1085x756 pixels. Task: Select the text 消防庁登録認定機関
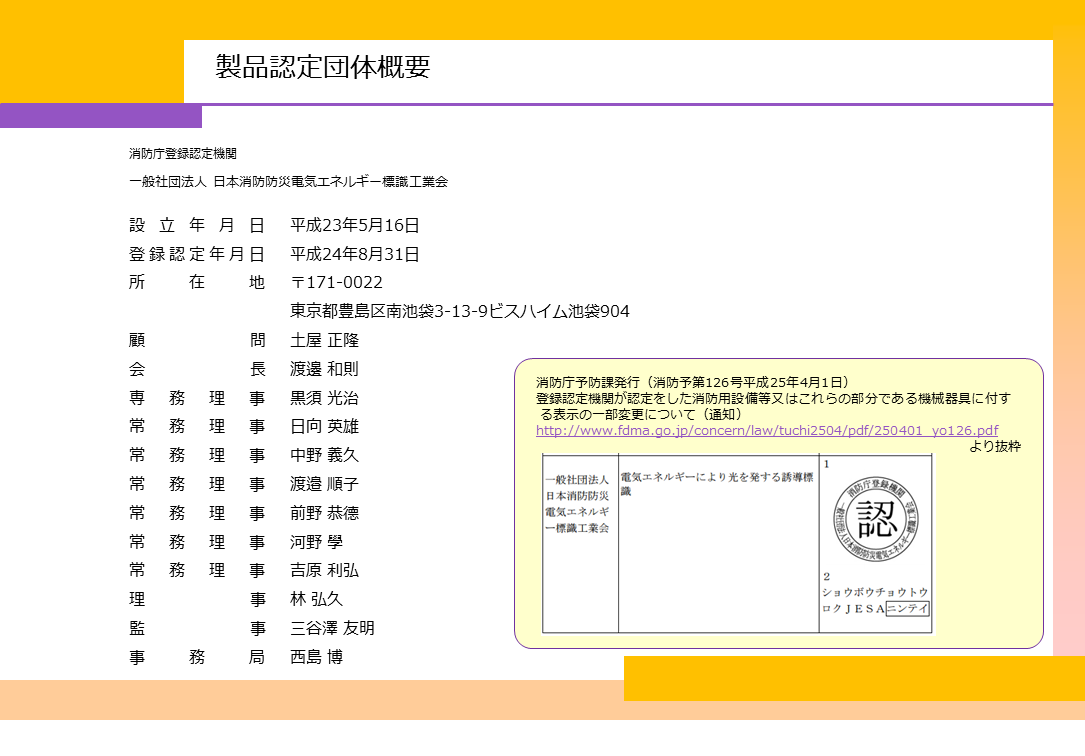[183, 154]
